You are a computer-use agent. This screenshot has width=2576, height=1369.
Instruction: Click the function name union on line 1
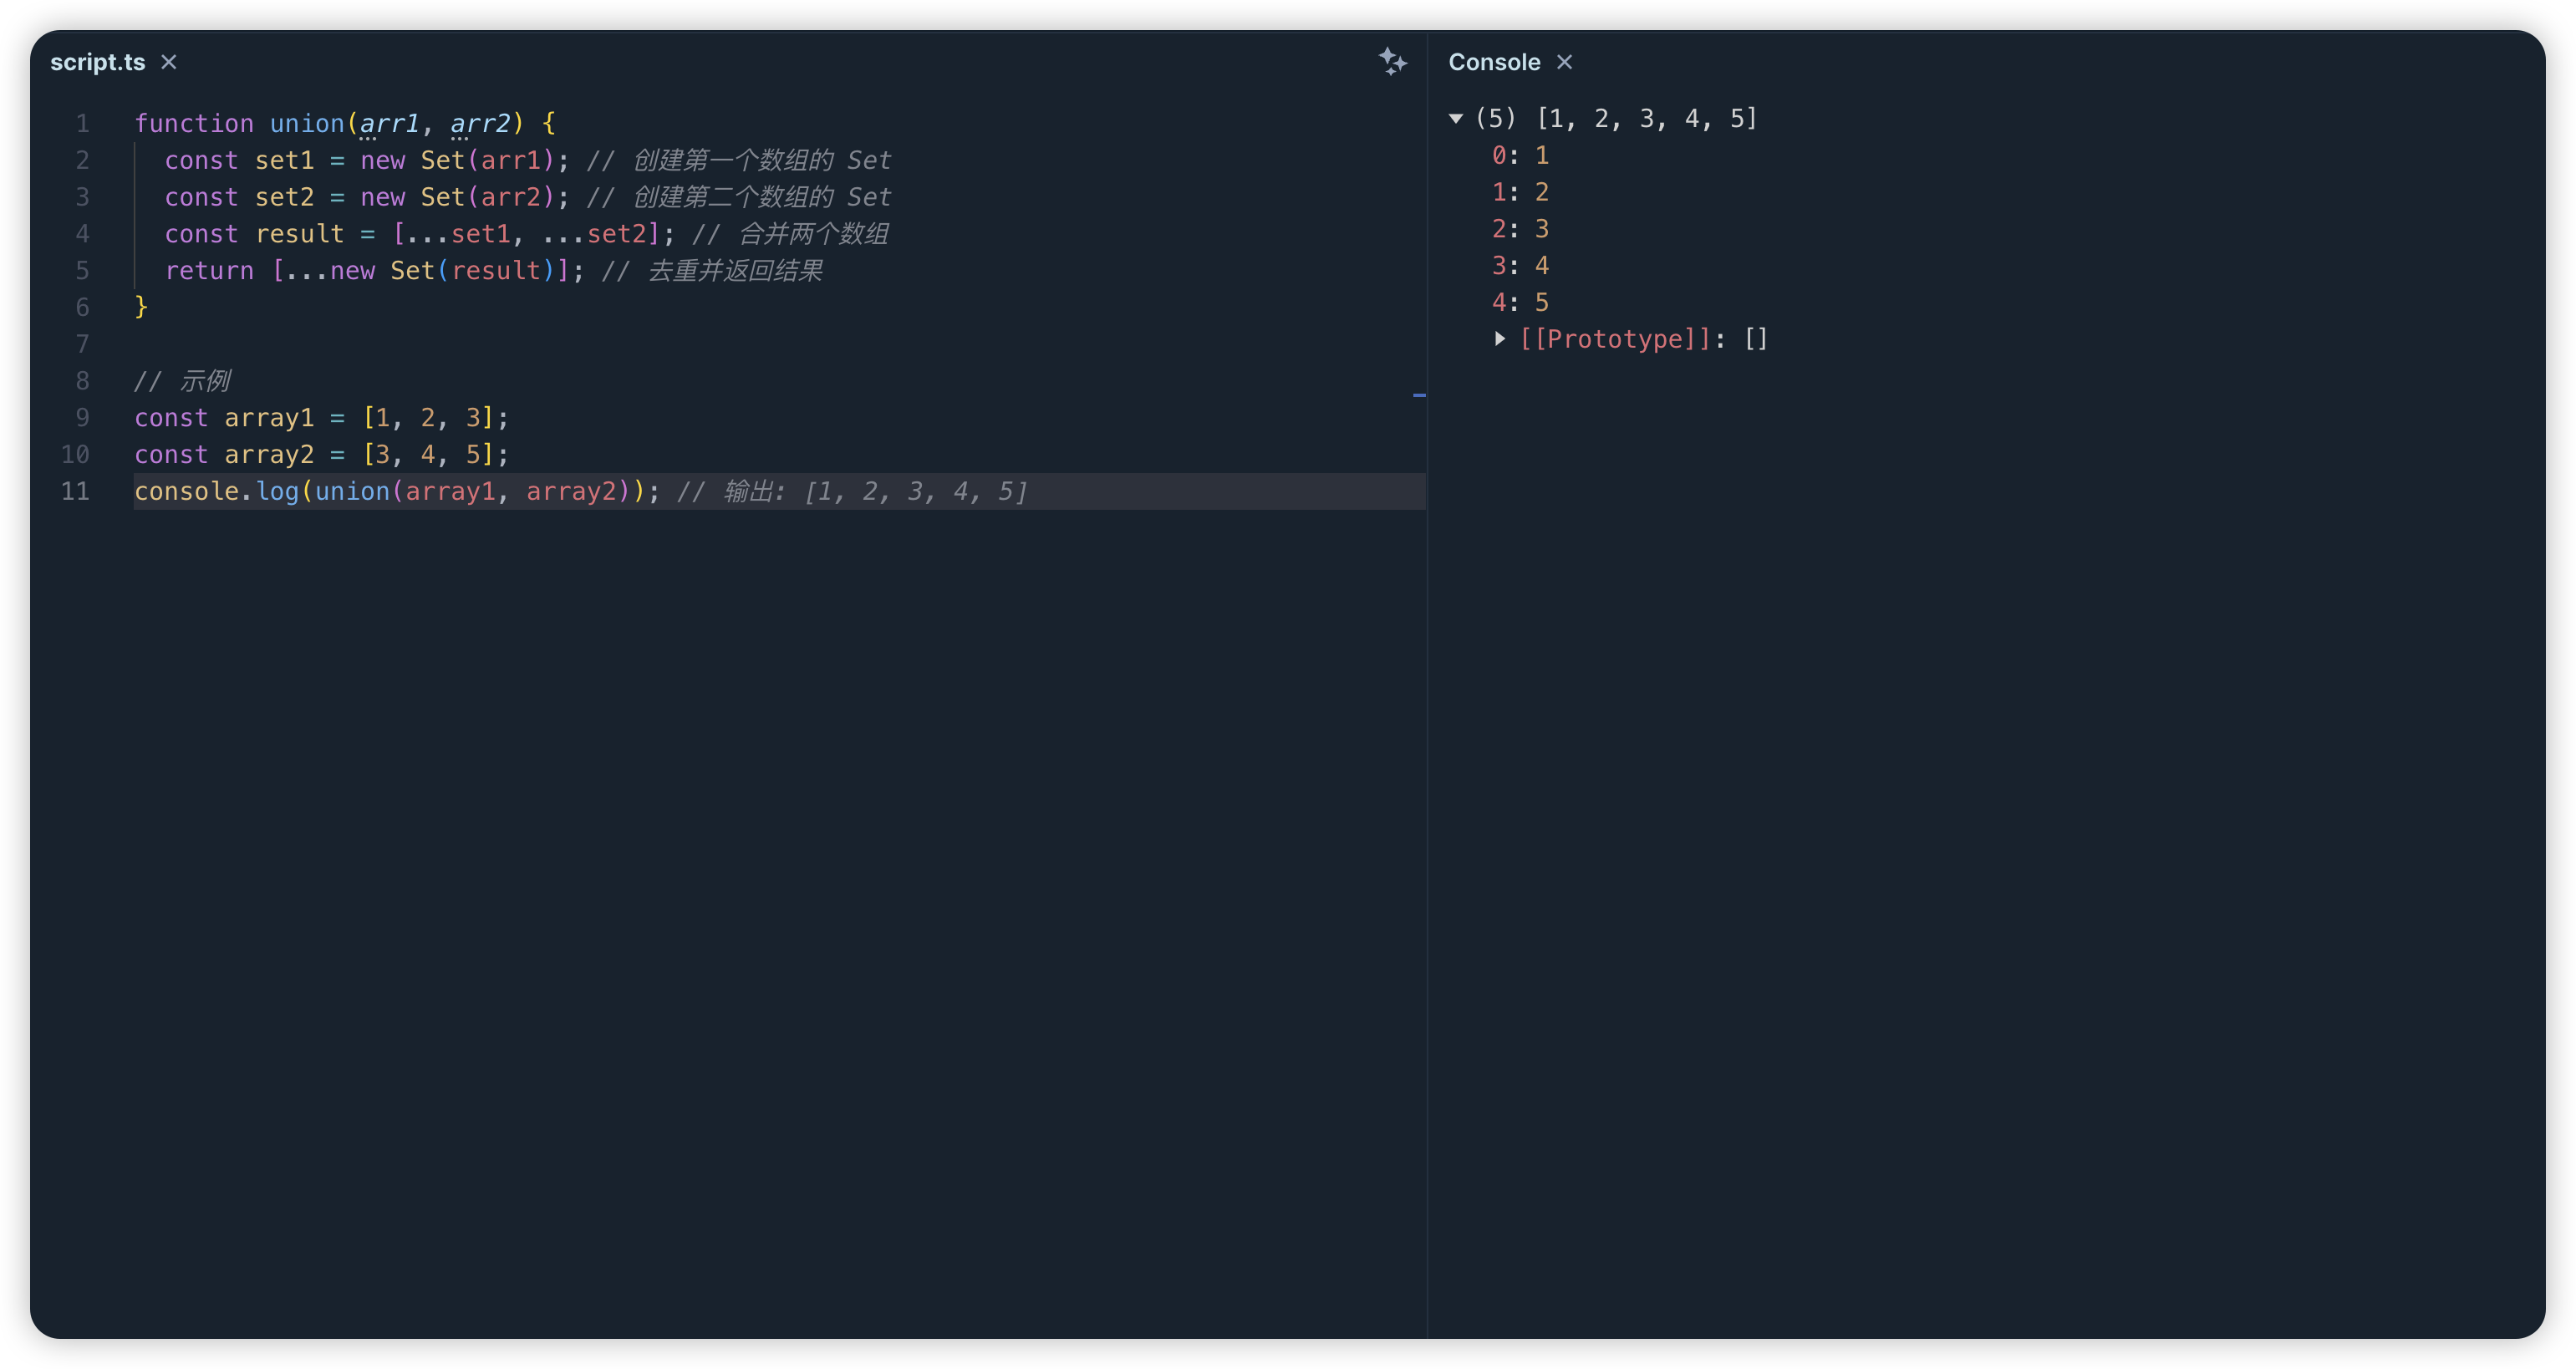point(307,124)
